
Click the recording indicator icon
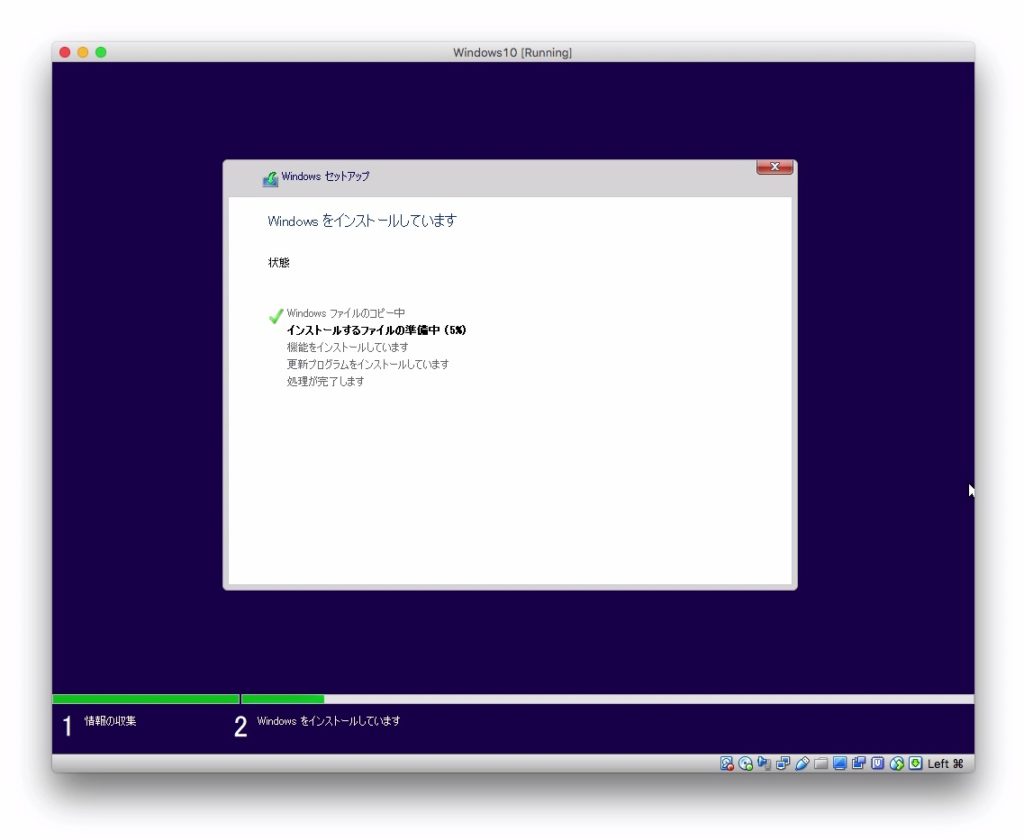[859, 763]
